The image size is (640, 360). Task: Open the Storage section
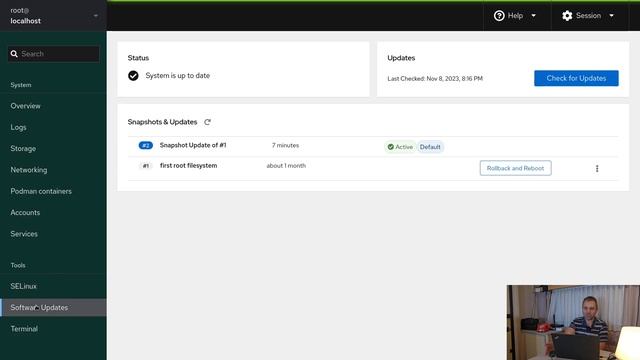[53, 149]
